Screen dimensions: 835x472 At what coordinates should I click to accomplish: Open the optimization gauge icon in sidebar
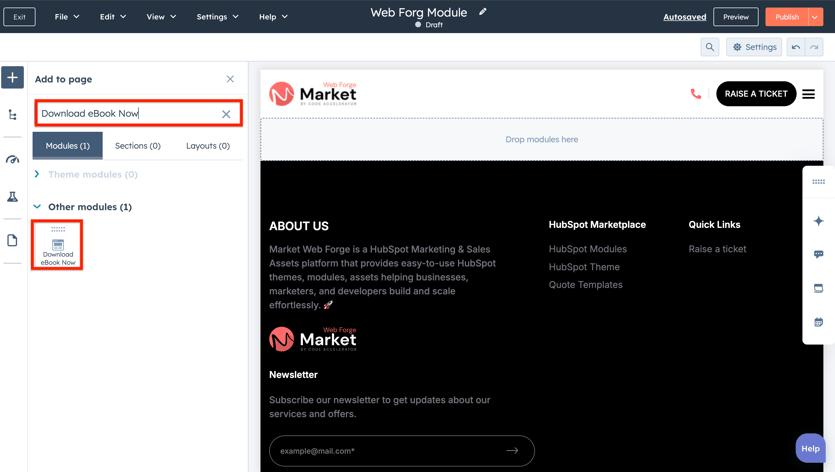coord(13,159)
